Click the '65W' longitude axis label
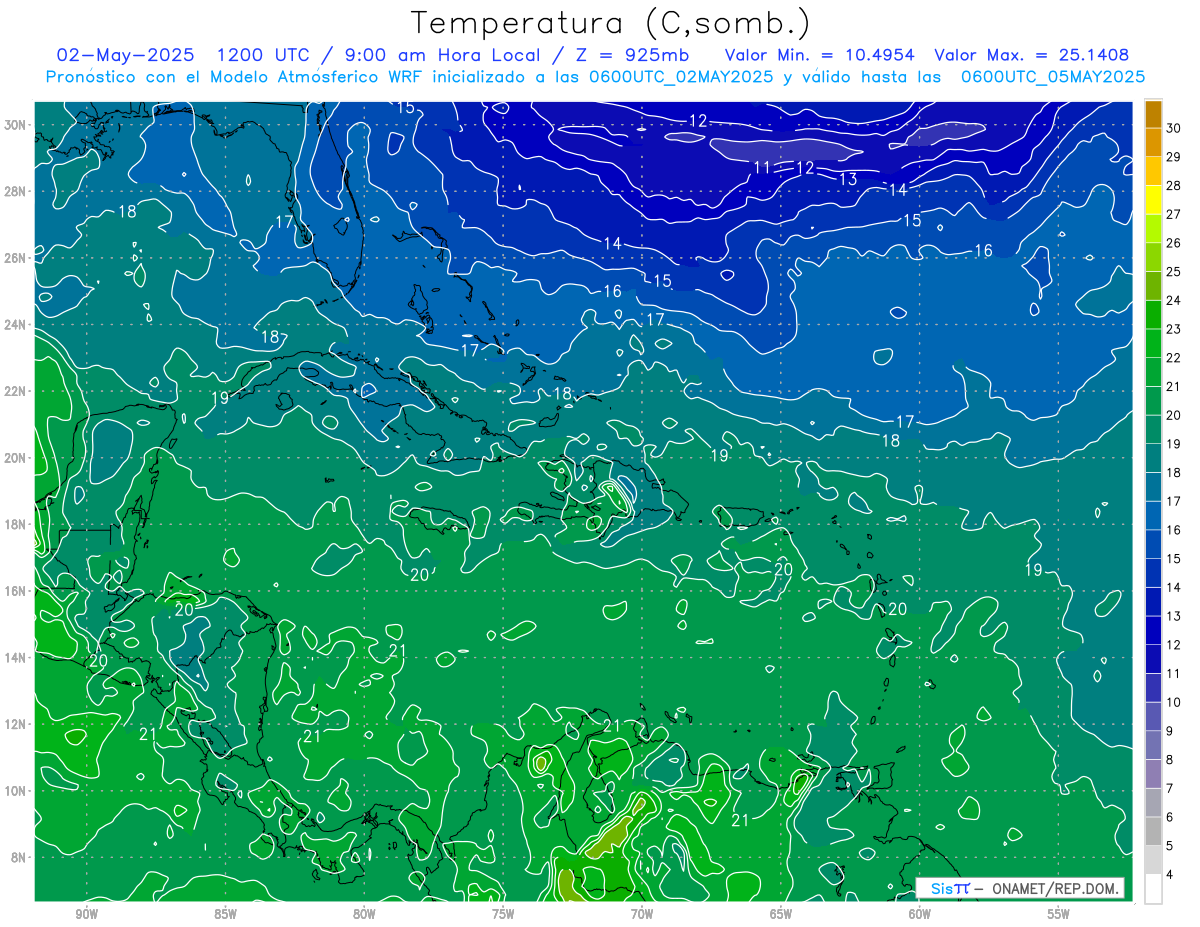 click(781, 914)
